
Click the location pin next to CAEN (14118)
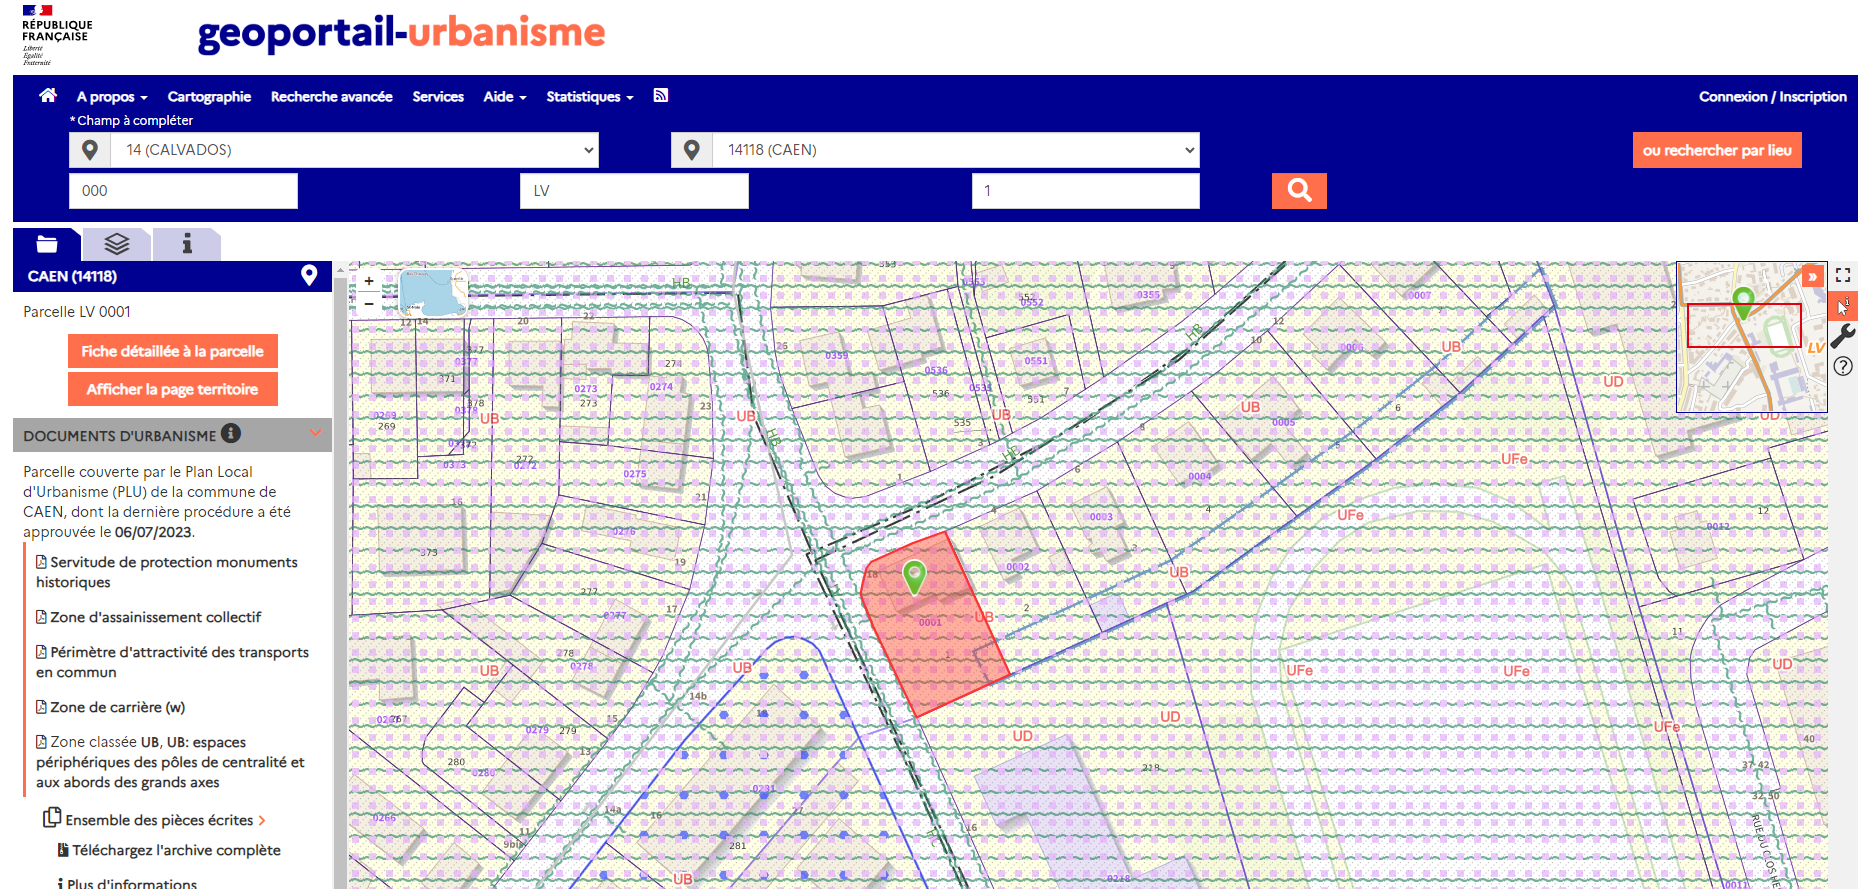(309, 276)
